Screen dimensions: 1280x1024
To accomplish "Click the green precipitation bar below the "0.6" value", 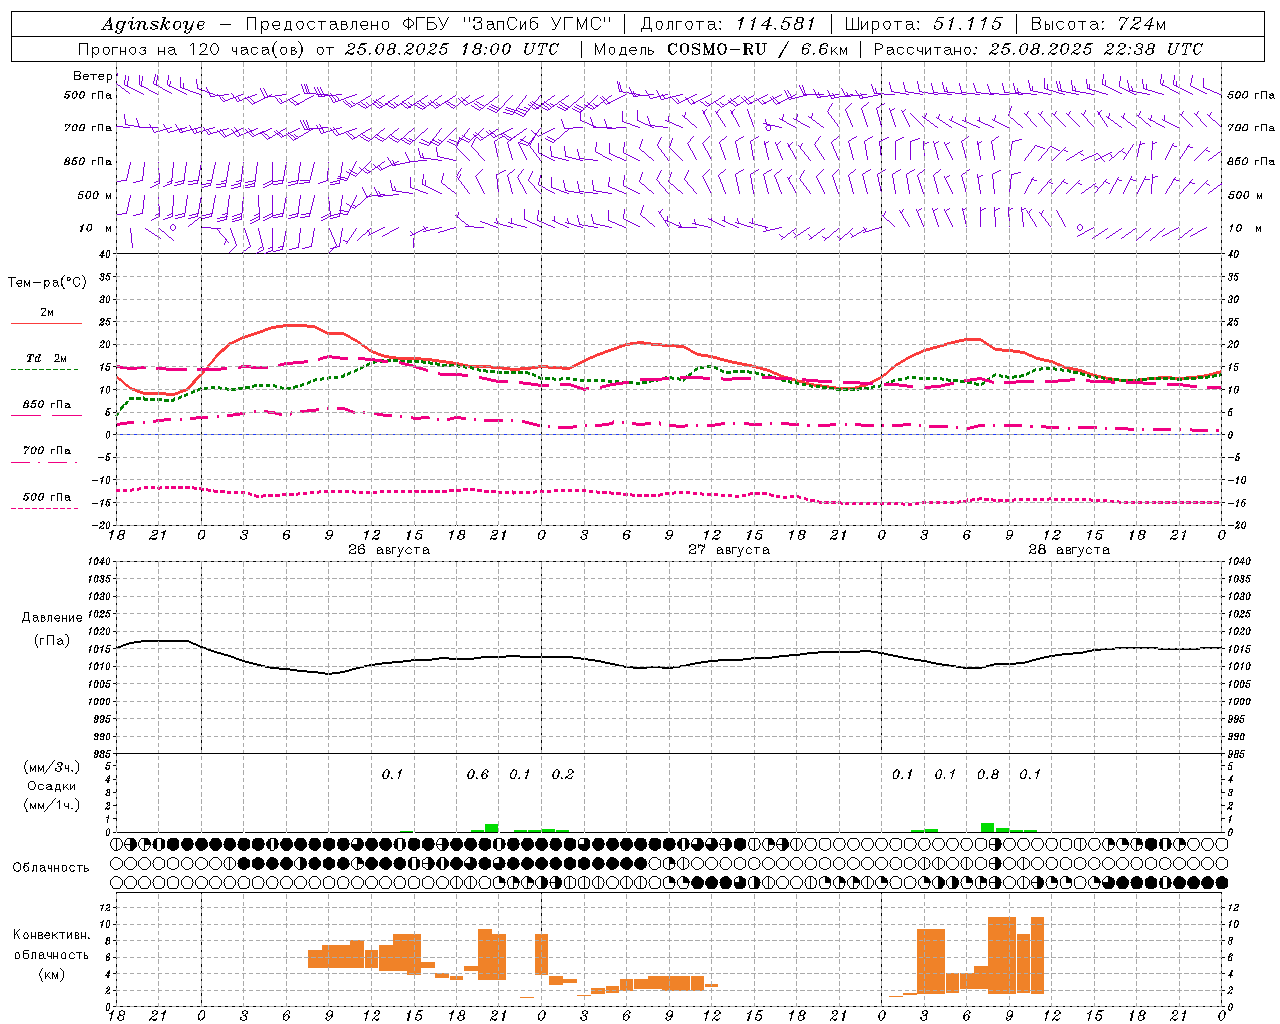I will point(491,828).
